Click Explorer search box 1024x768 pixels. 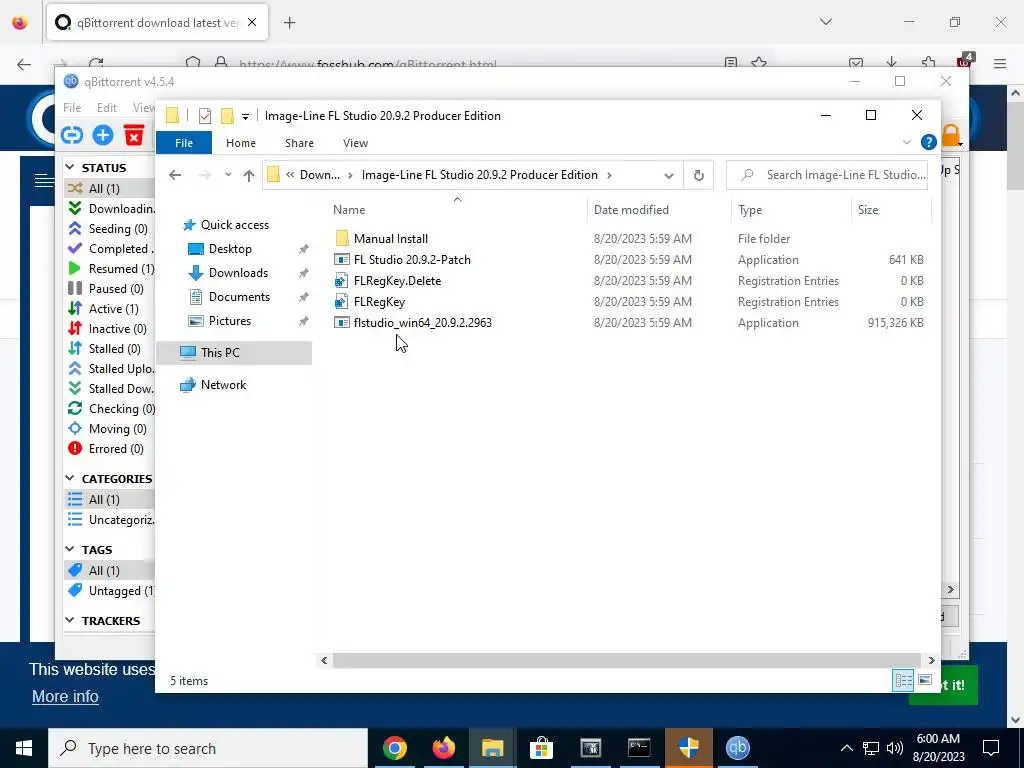(827, 175)
